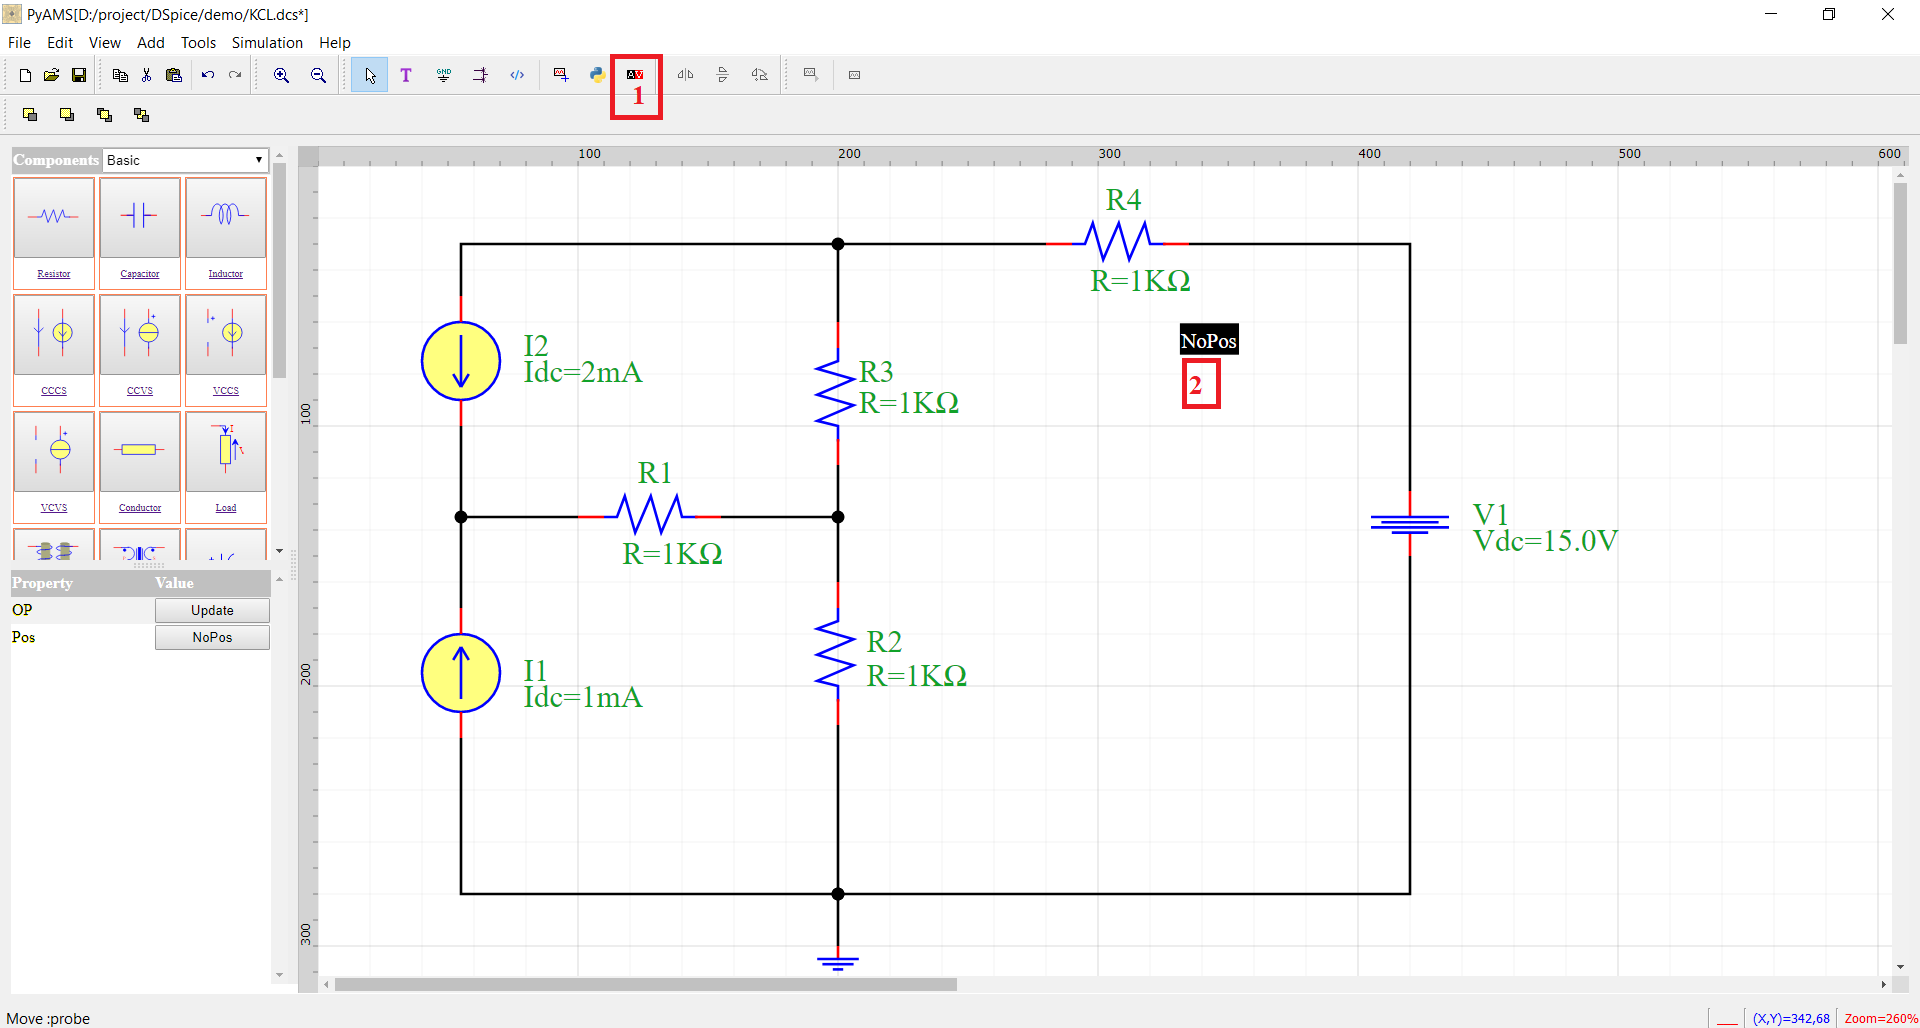
Task: Send selection to back icon
Action: (x=30, y=115)
